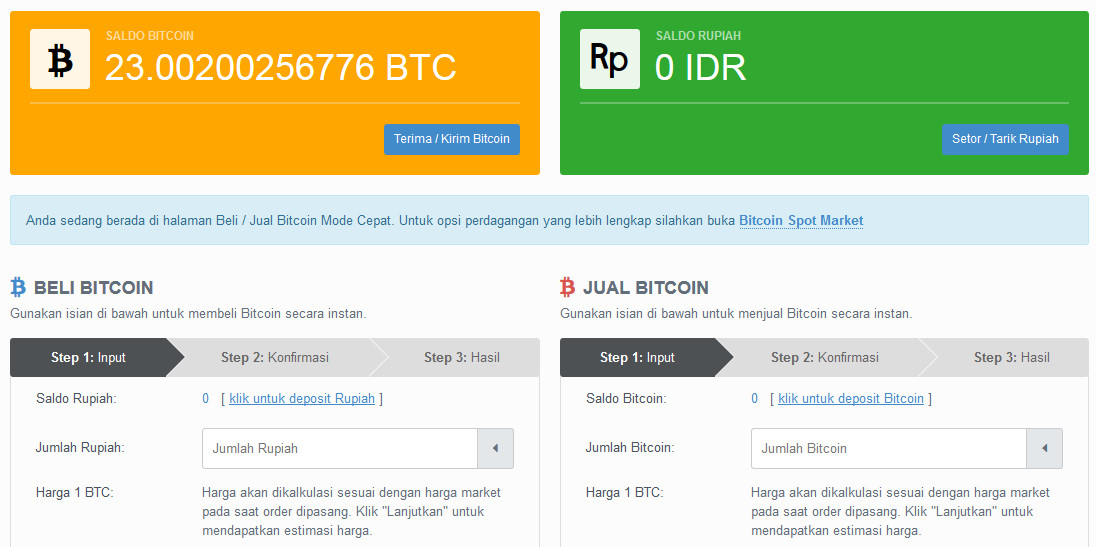1096x547 pixels.
Task: Click the Rp rupiah logo icon
Action: pos(610,59)
